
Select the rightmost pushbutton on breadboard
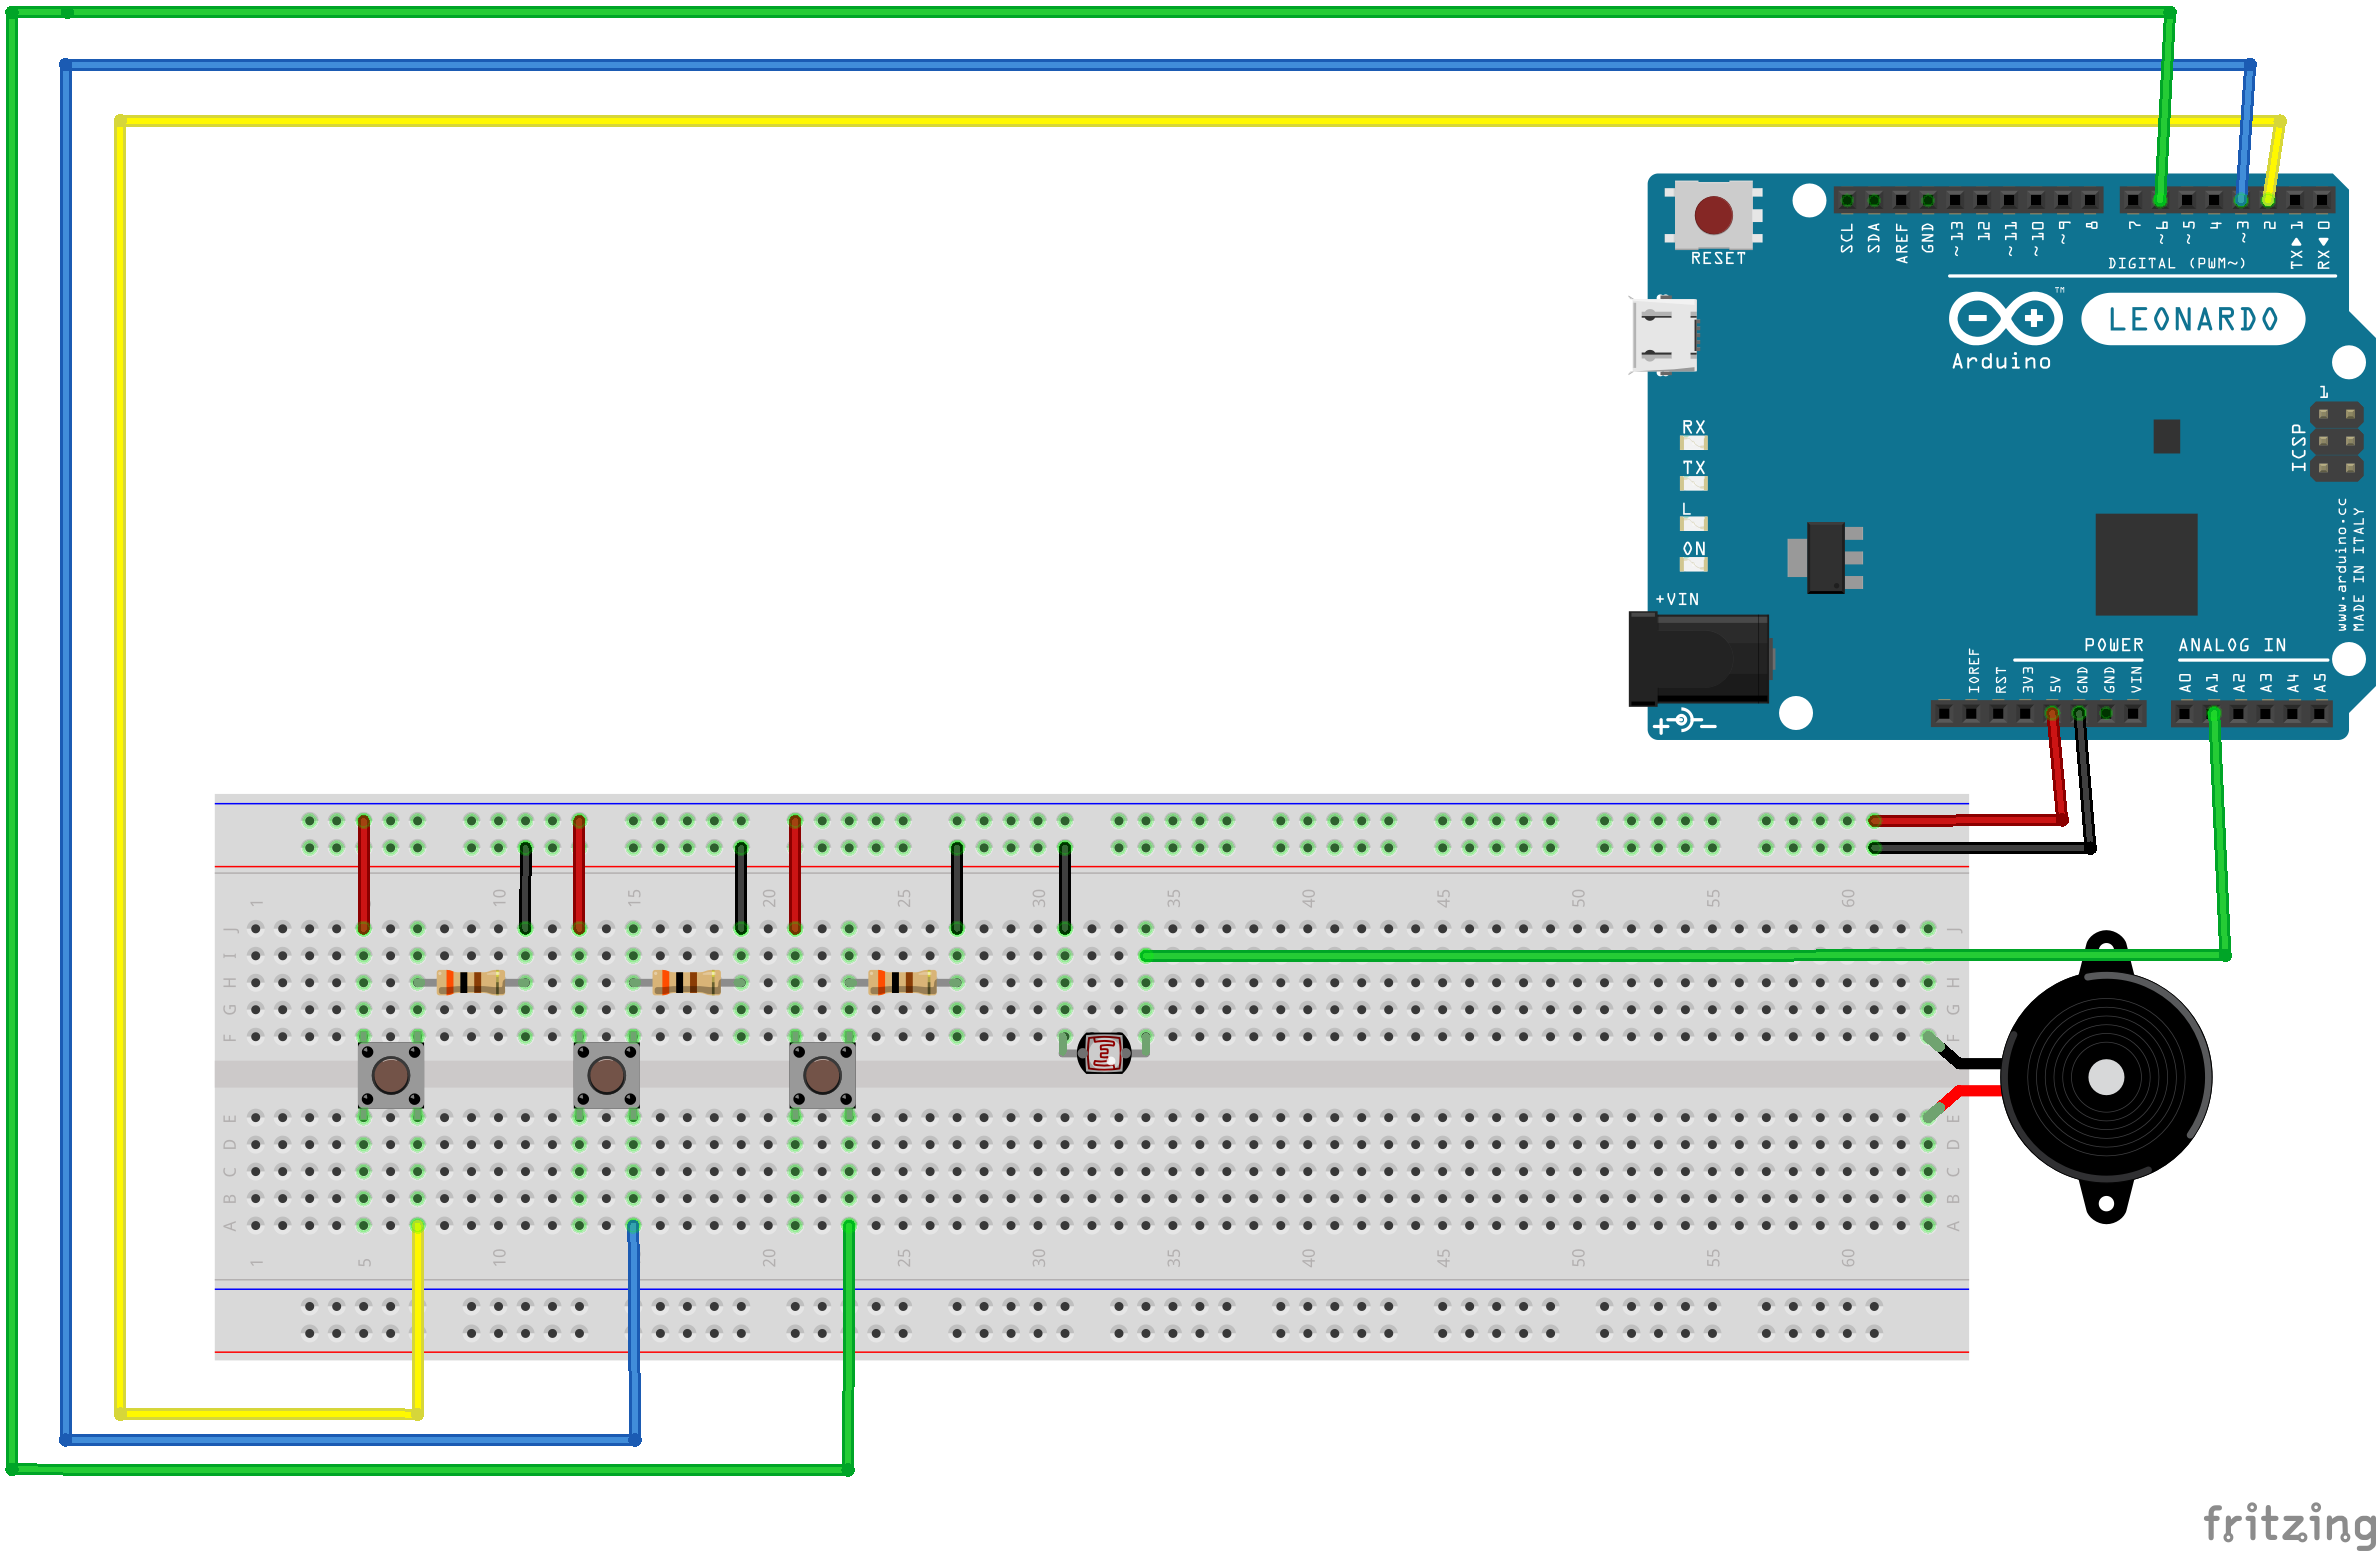pos(822,1075)
